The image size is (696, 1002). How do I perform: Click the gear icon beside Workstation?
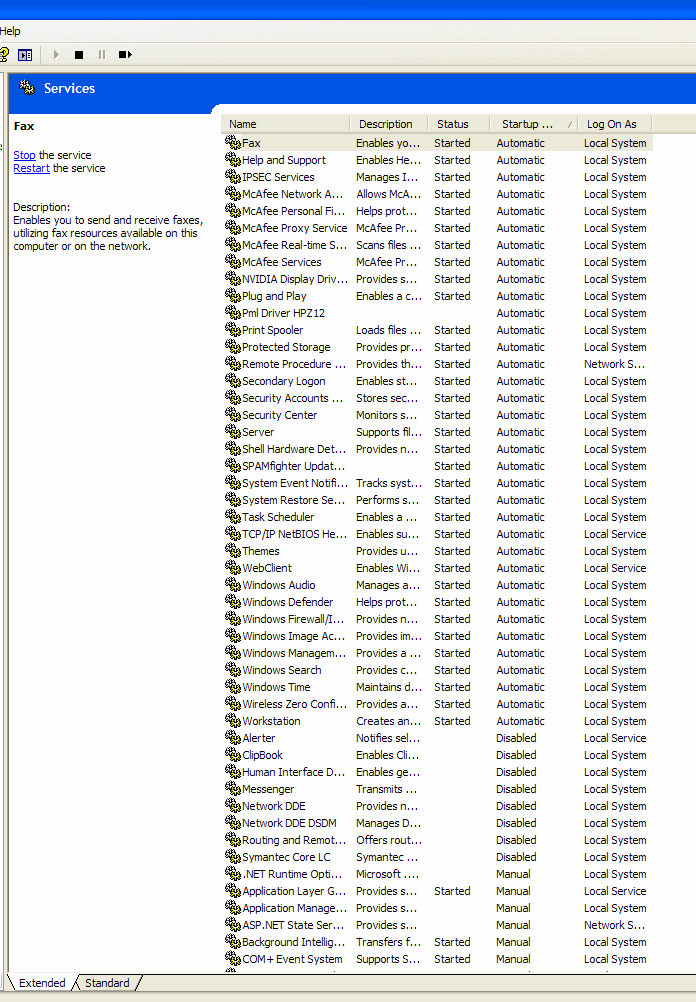(x=233, y=720)
